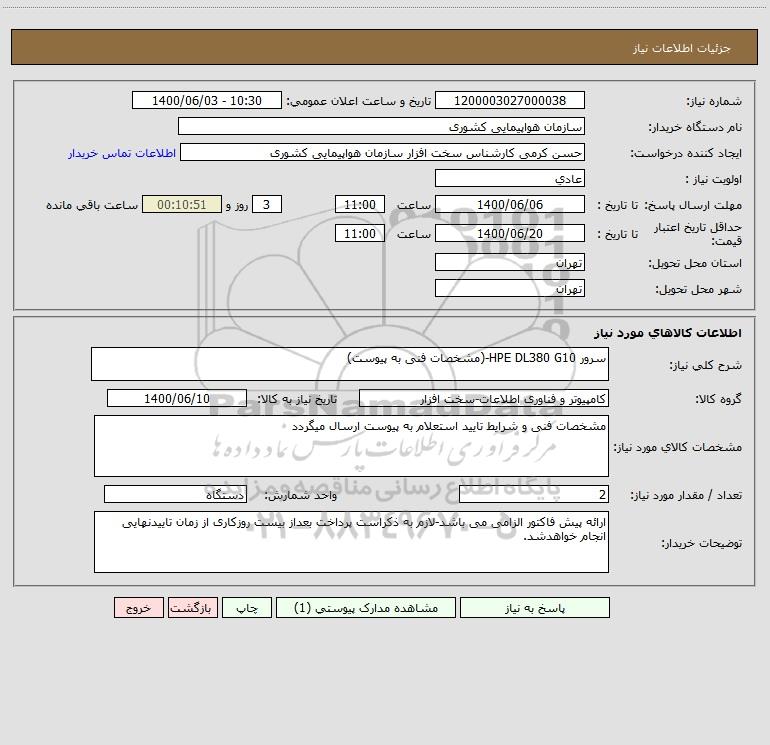The width and height of the screenshot is (770, 745).
Task: Click the 'ساعت باقی مانده' text
Action: [92, 205]
